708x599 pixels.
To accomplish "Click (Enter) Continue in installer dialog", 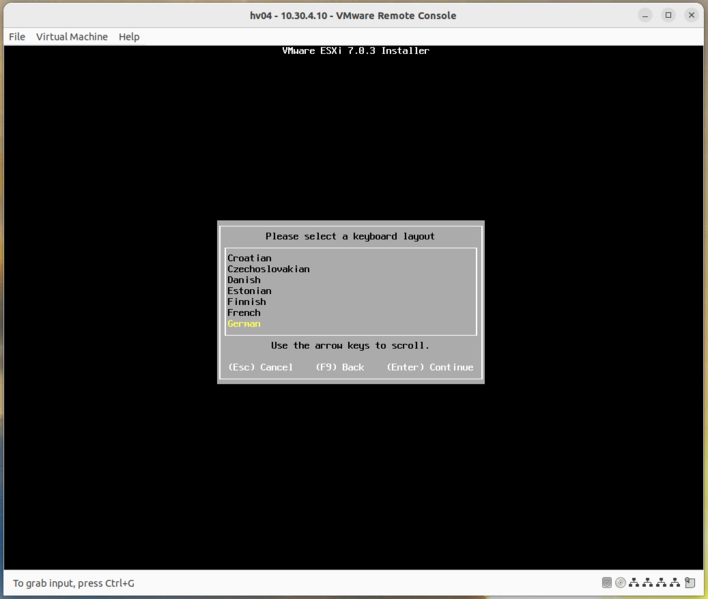I will coord(430,367).
